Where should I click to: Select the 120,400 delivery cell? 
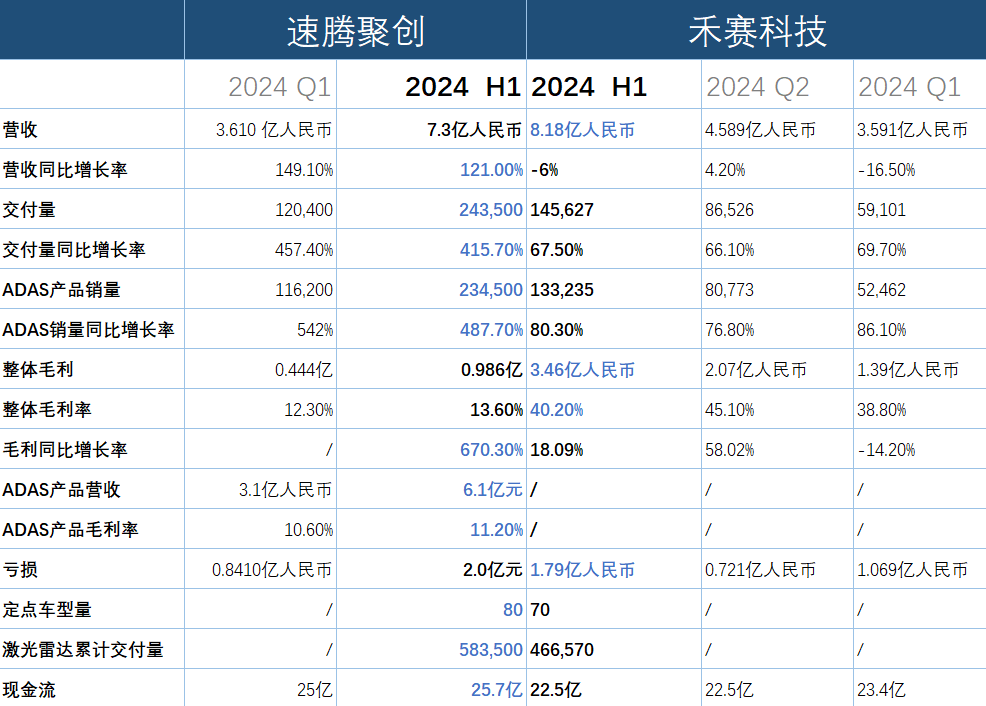260,209
